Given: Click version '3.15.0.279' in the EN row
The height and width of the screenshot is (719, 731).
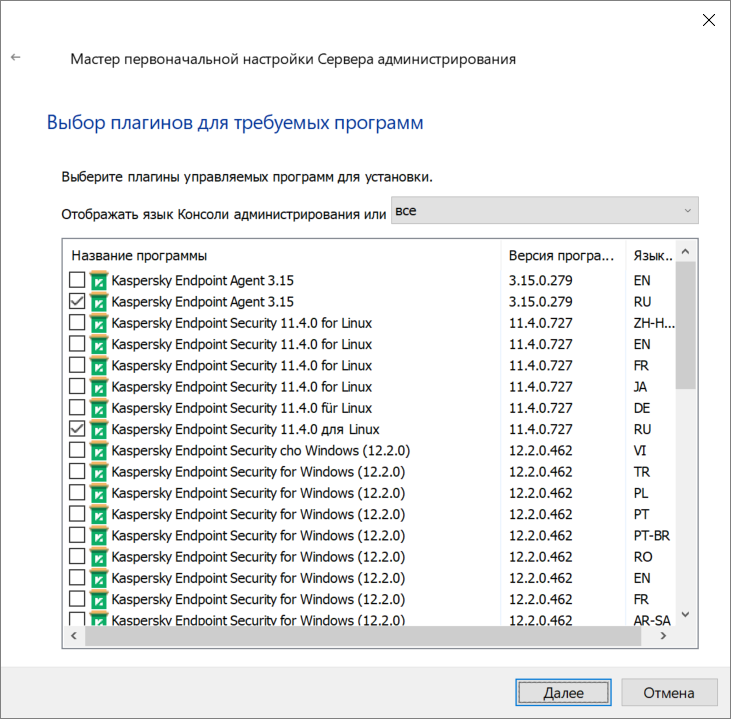Looking at the screenshot, I should coord(540,281).
